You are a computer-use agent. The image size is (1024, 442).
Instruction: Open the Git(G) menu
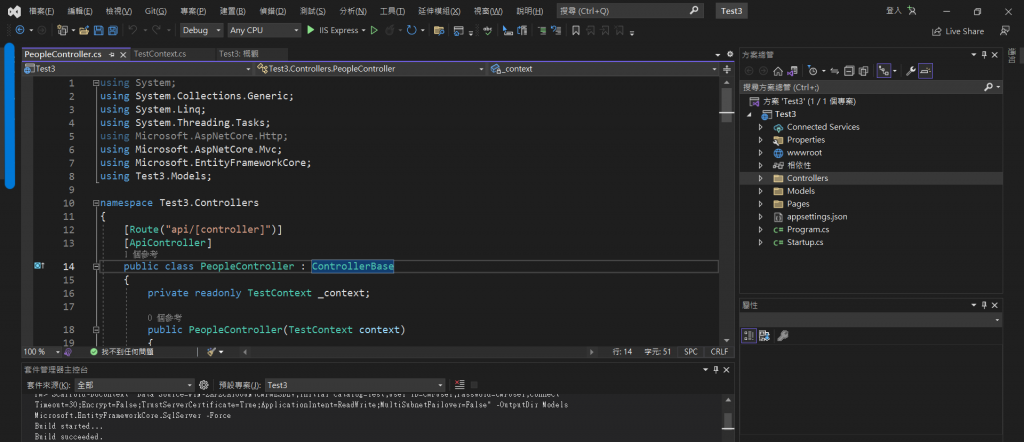(155, 10)
